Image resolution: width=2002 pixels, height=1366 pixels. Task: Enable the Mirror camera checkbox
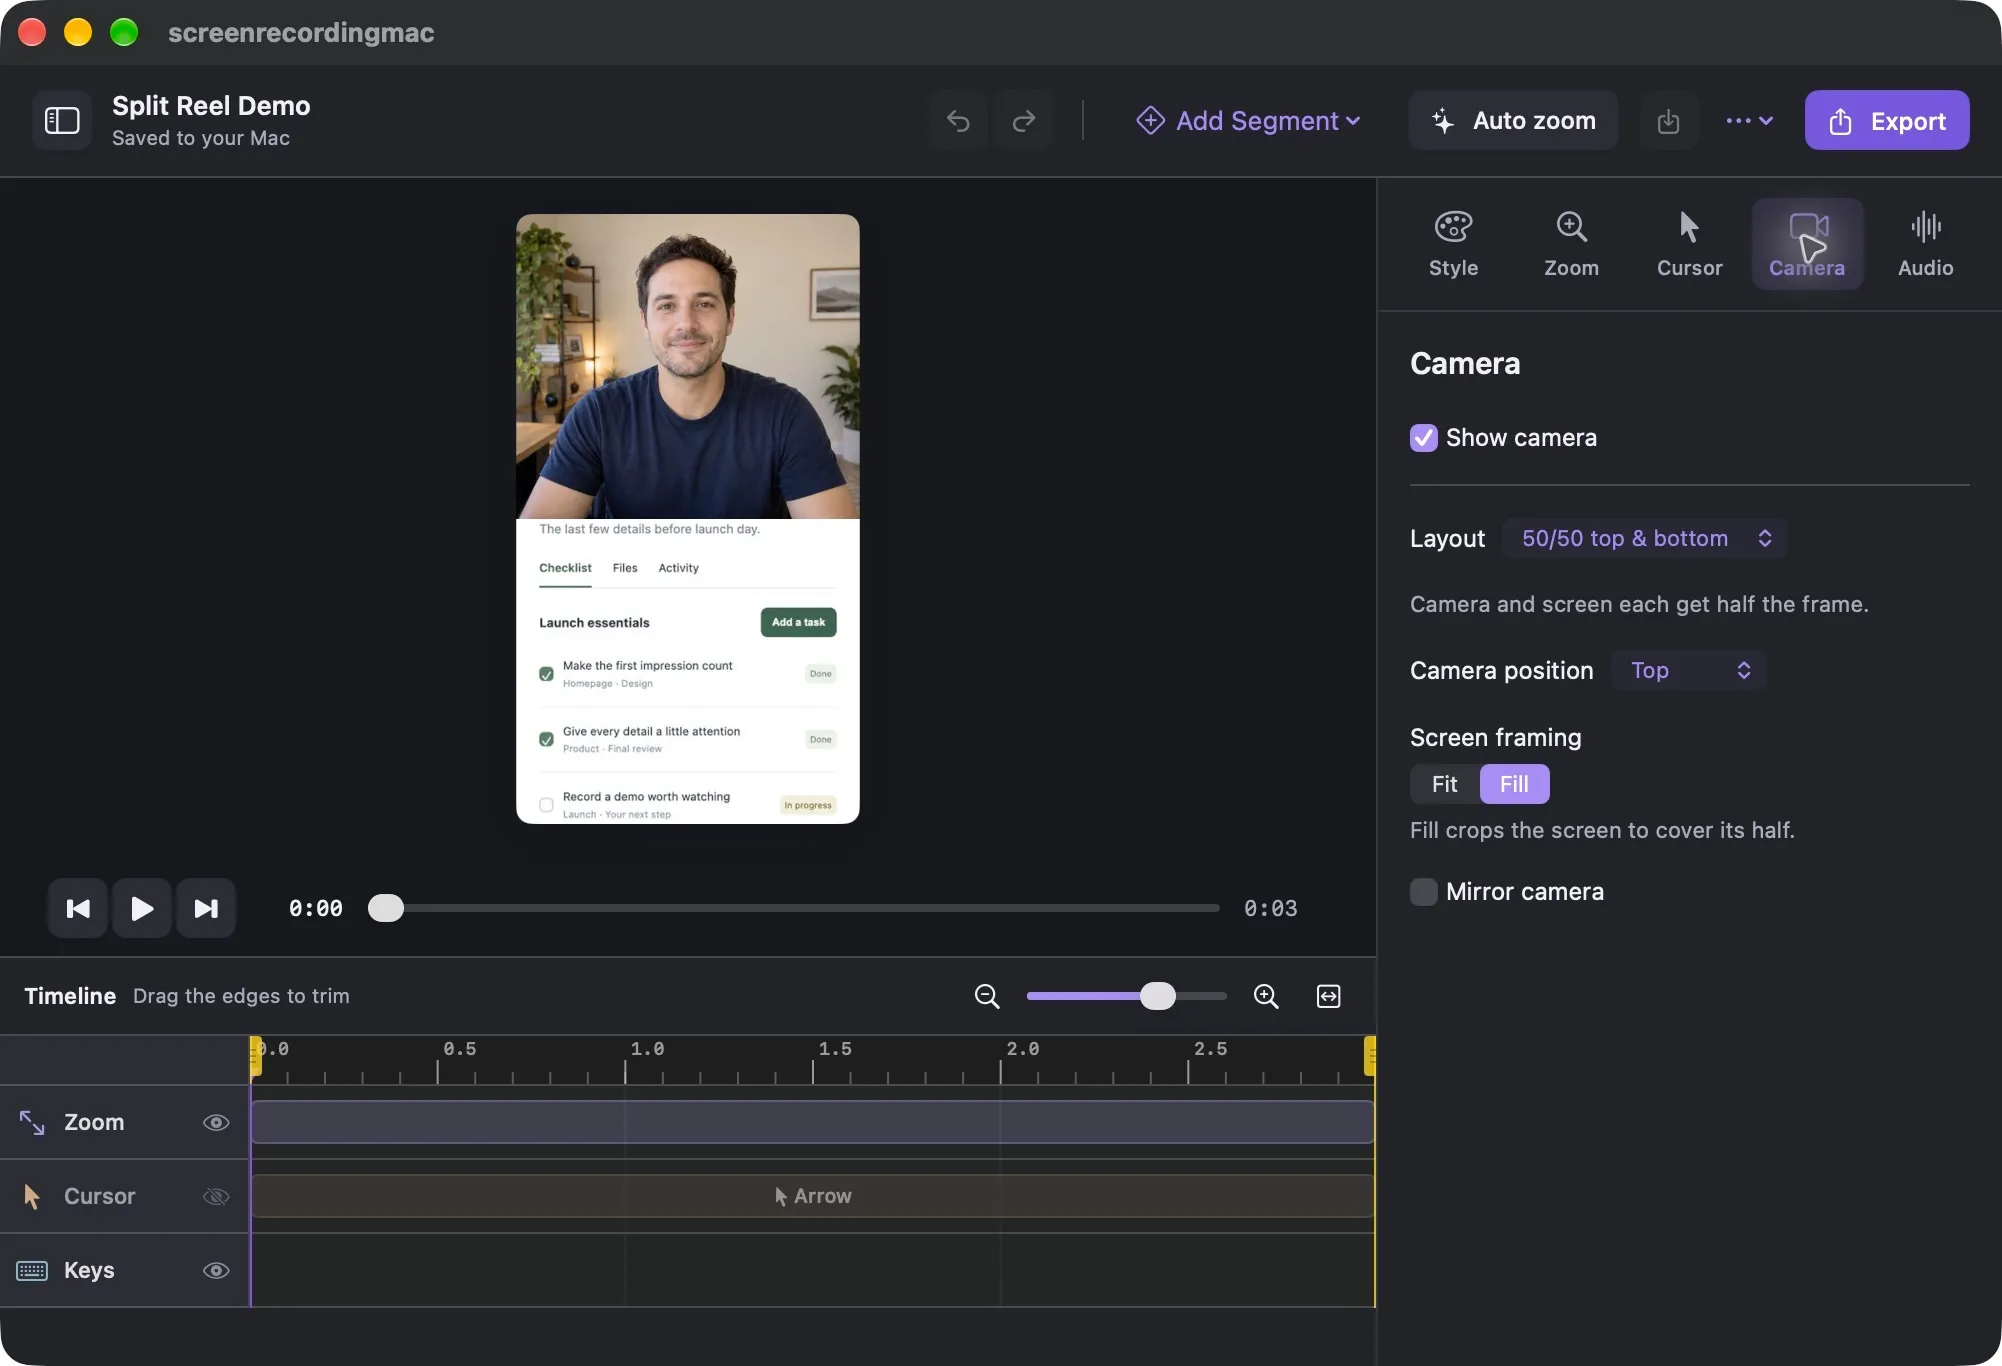[1424, 892]
